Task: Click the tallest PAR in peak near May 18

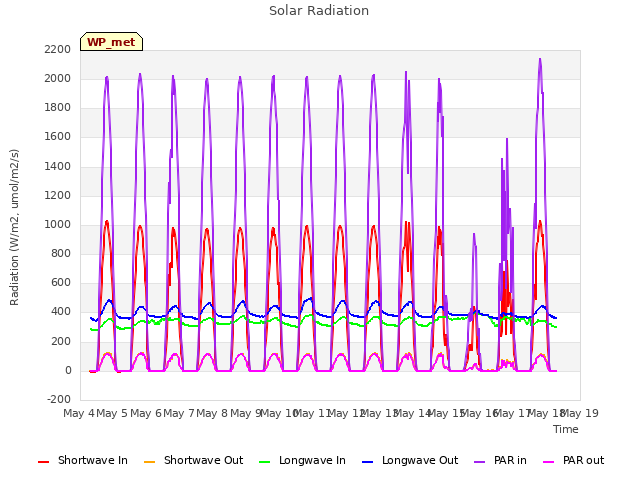Action: click(x=540, y=60)
